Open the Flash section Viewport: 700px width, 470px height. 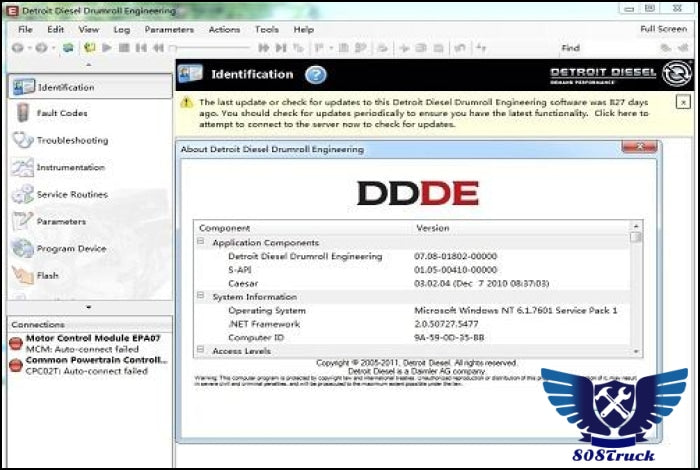pos(47,276)
